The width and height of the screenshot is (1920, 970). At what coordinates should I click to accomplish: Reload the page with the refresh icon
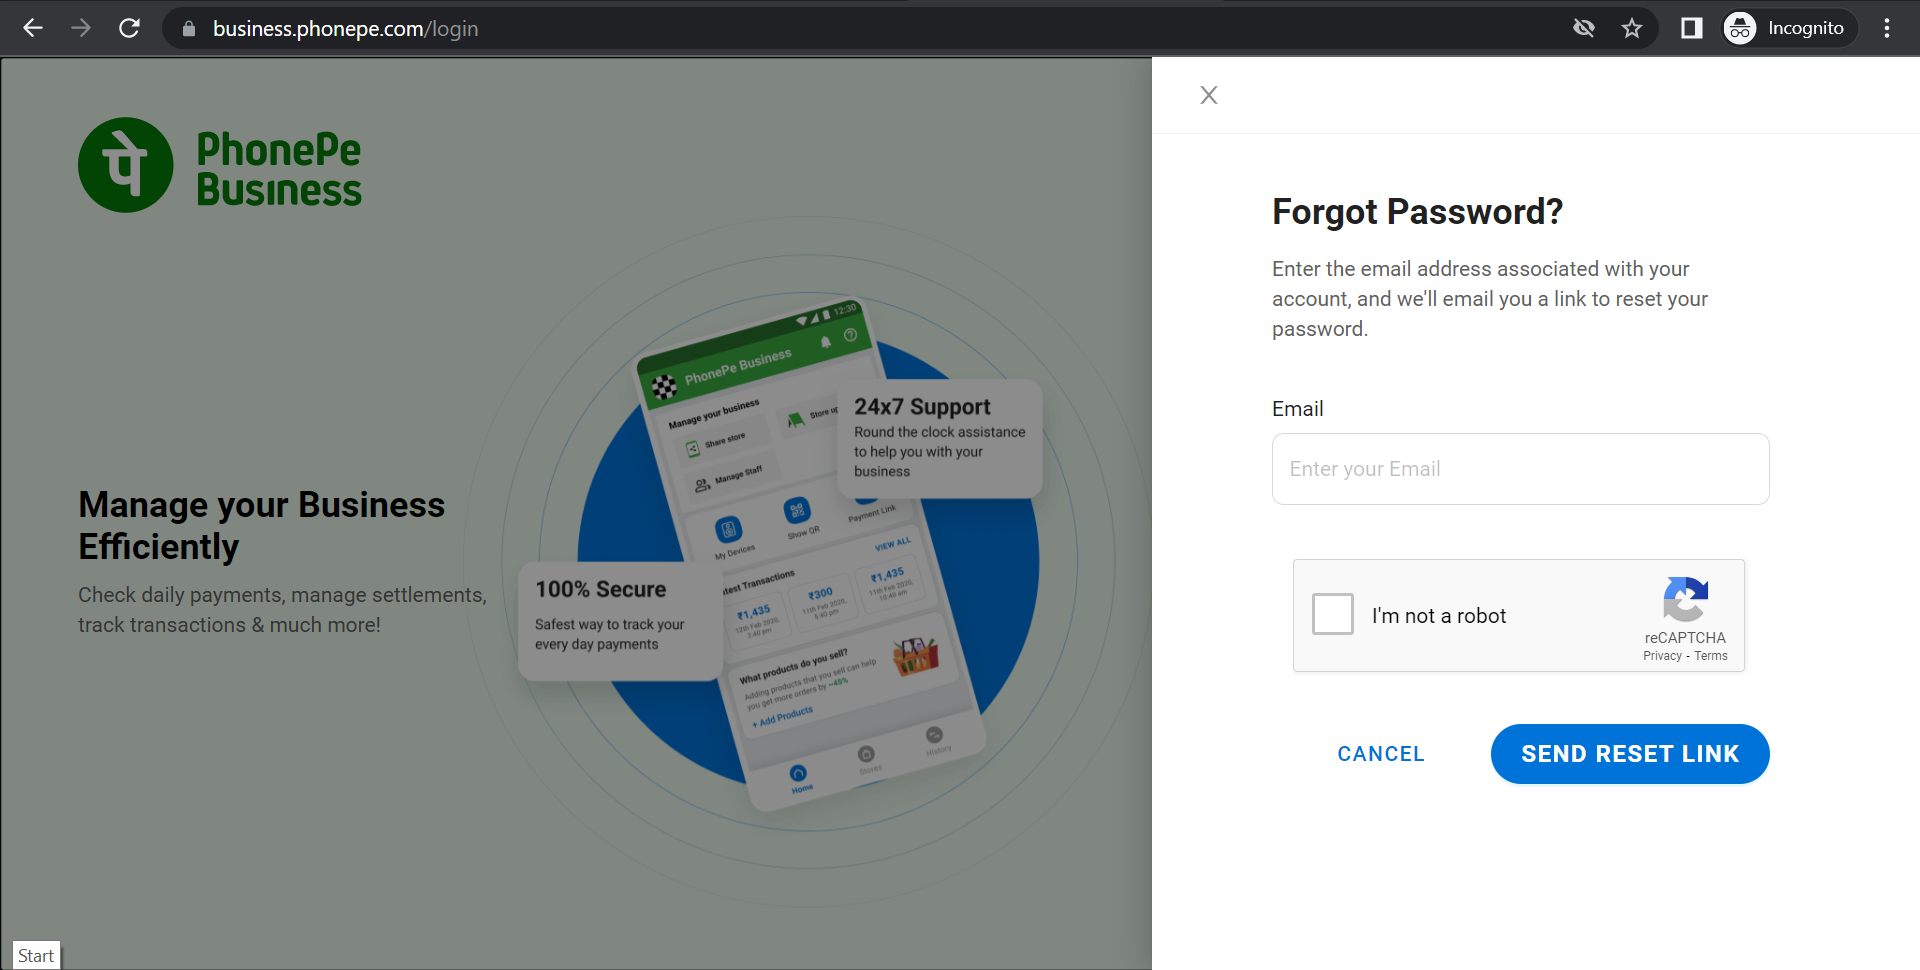pyautogui.click(x=129, y=28)
